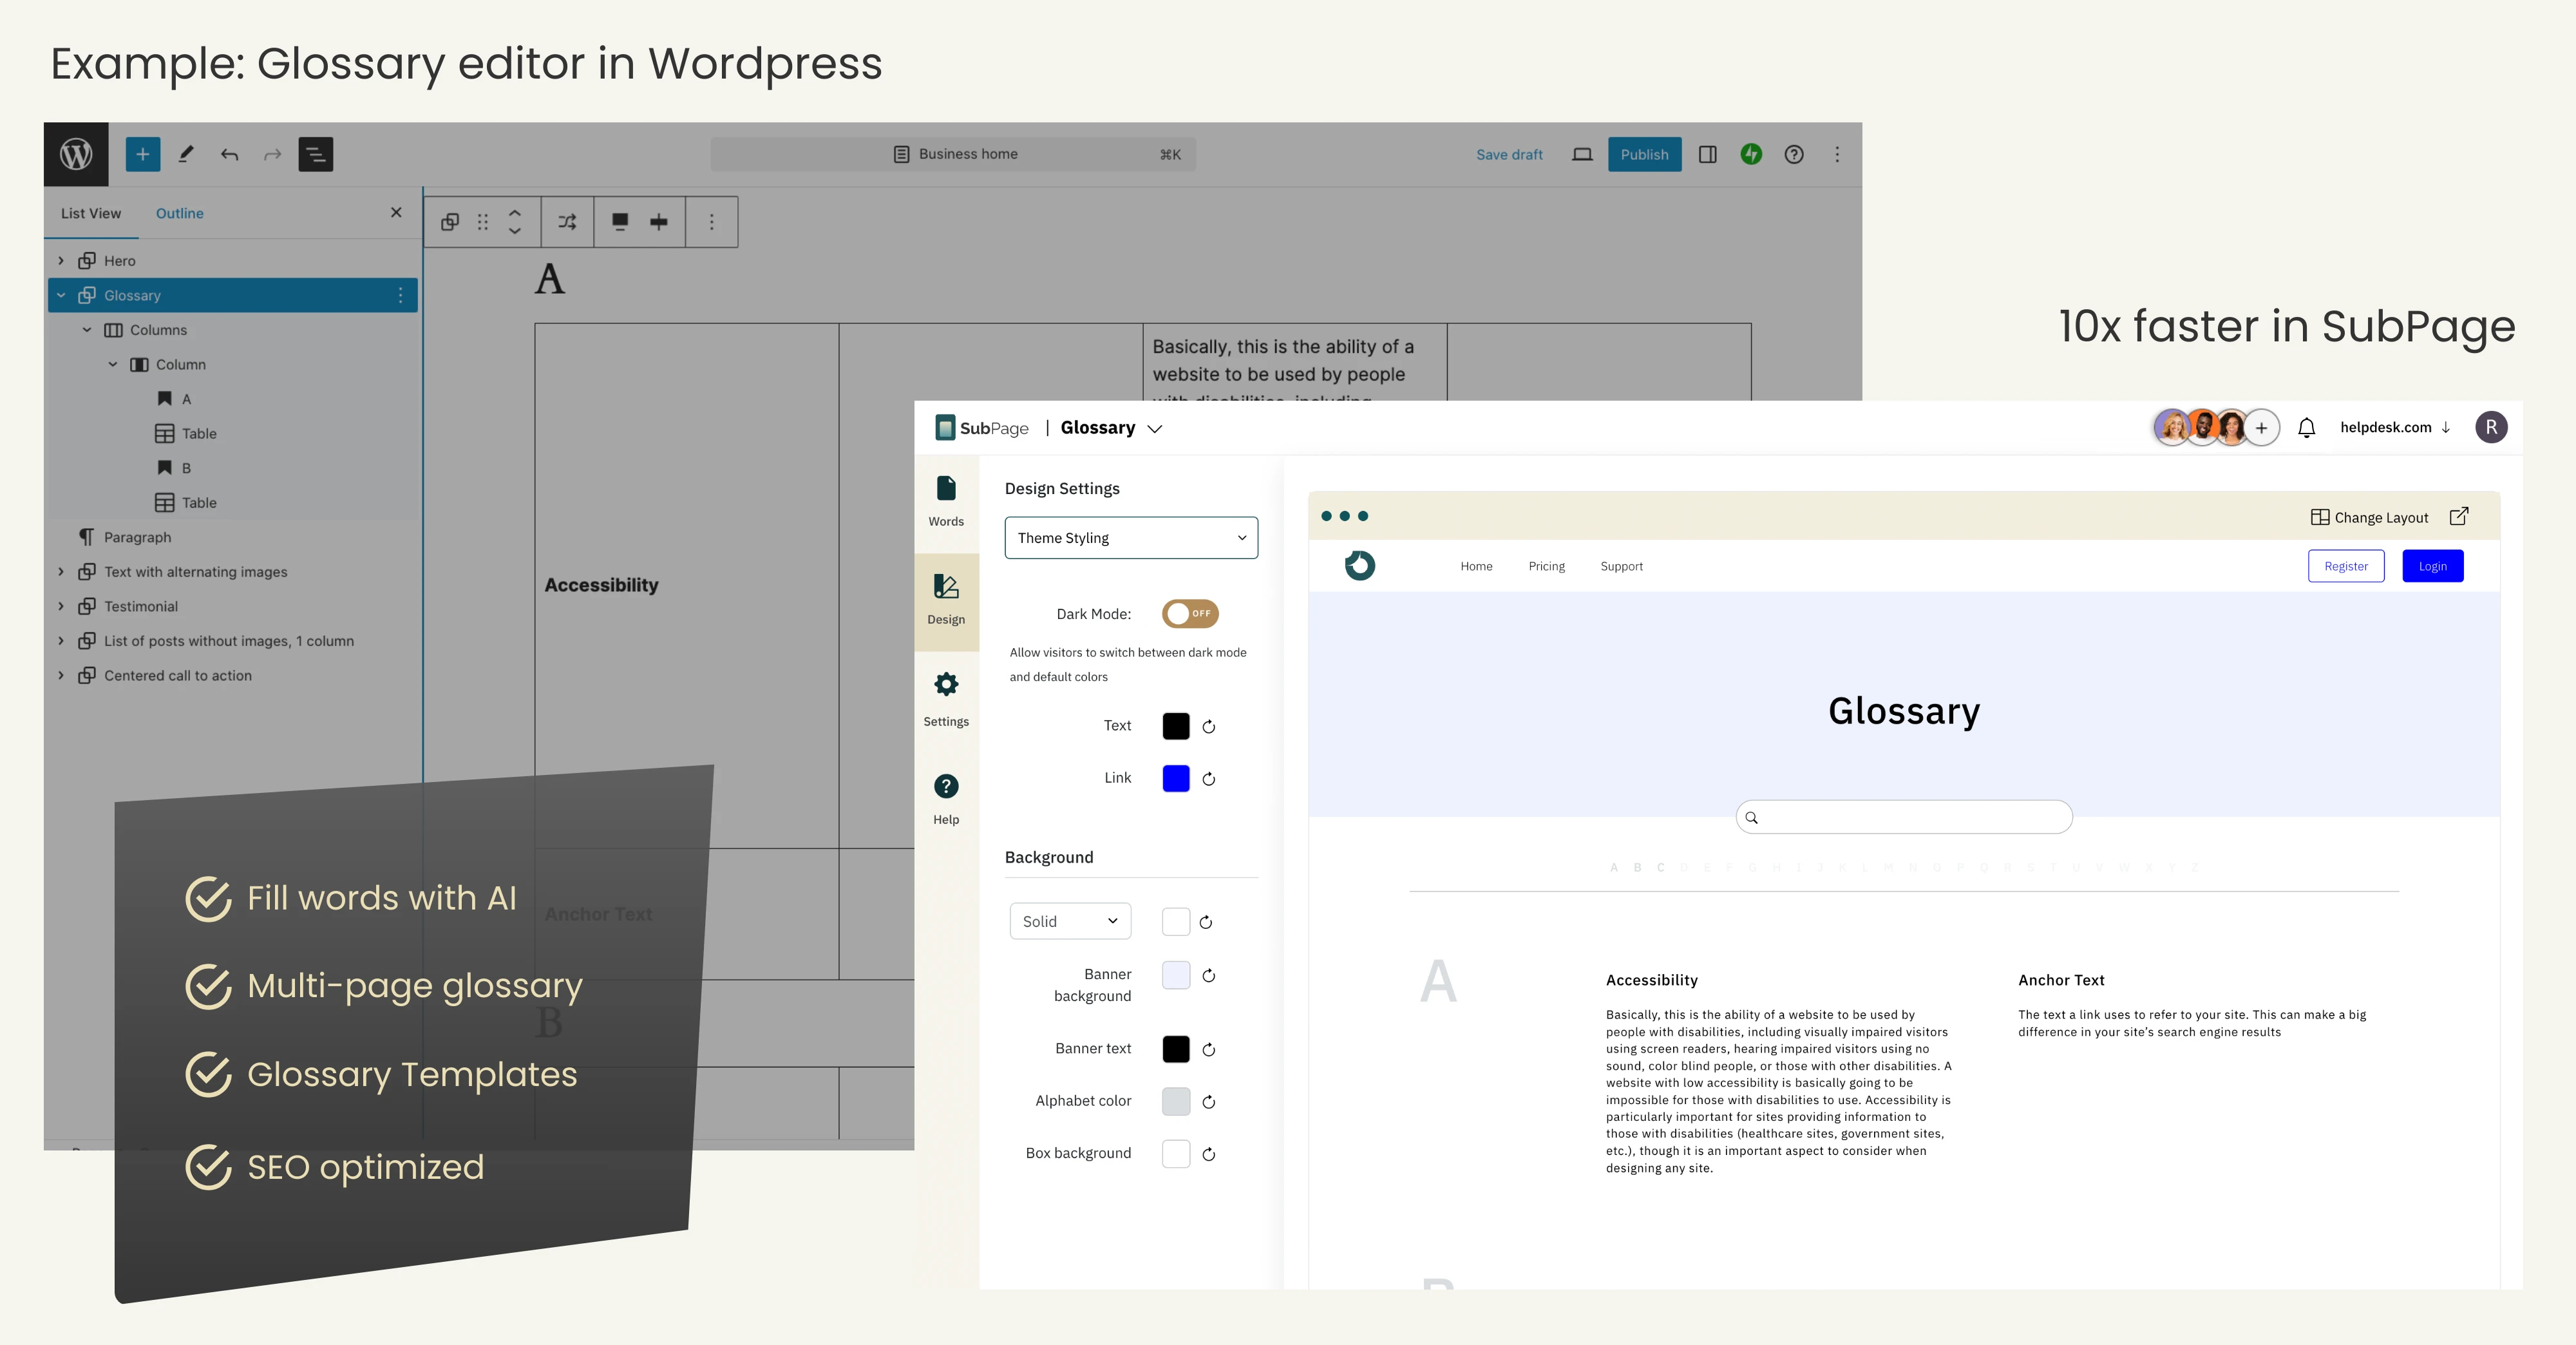Reset the Link color
This screenshot has width=2576, height=1345.
click(1208, 779)
